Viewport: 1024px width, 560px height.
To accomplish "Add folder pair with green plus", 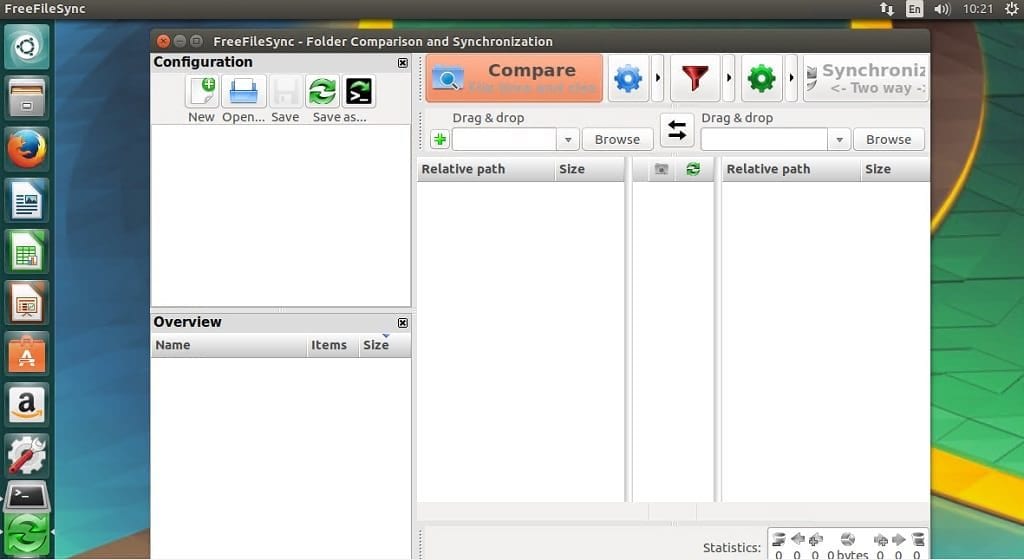I will [440, 139].
